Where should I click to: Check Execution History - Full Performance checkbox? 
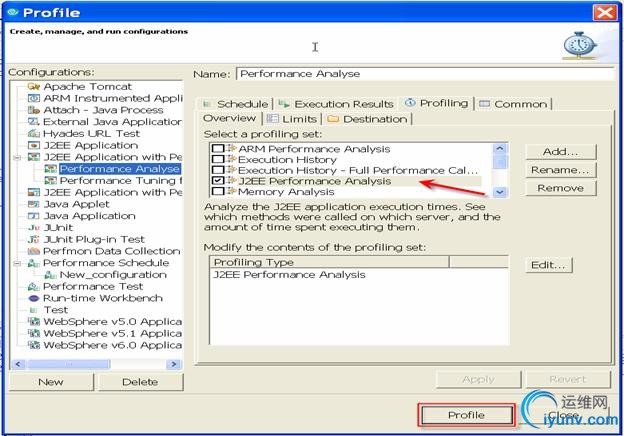pyautogui.click(x=218, y=170)
